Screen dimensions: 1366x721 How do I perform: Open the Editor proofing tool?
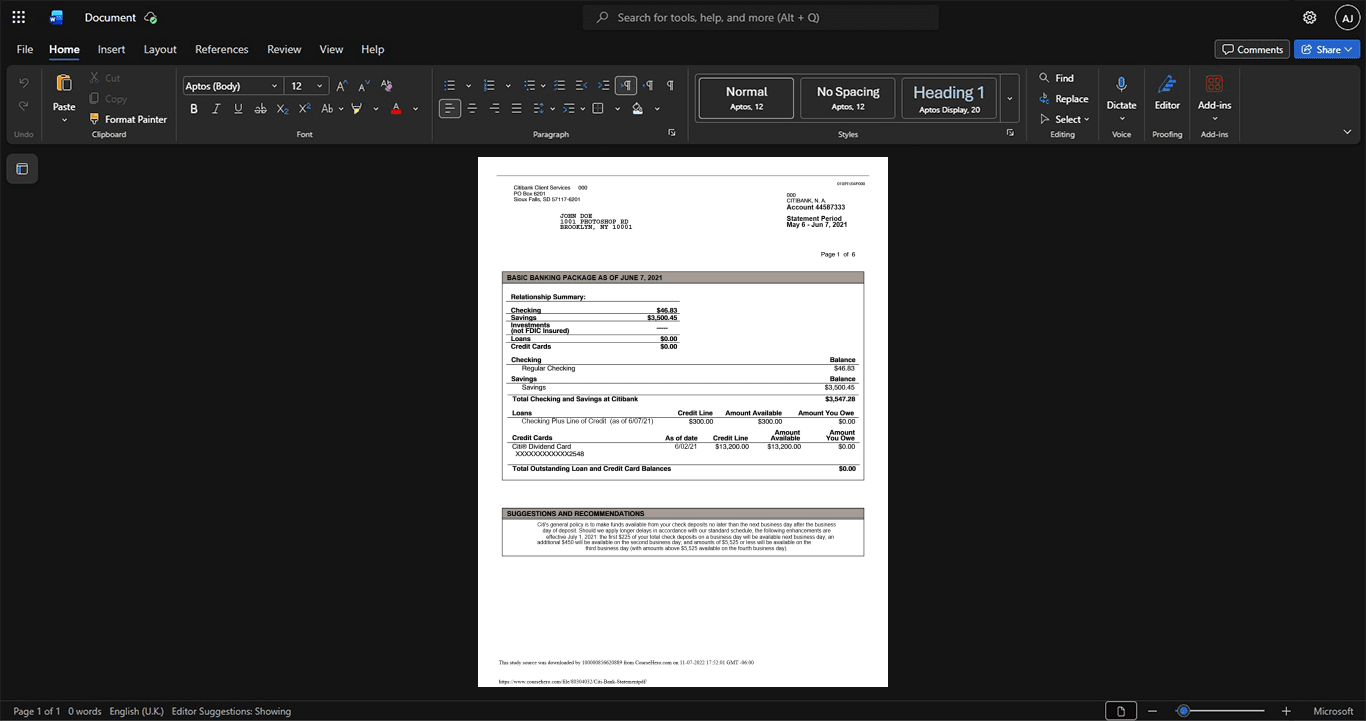point(1167,92)
